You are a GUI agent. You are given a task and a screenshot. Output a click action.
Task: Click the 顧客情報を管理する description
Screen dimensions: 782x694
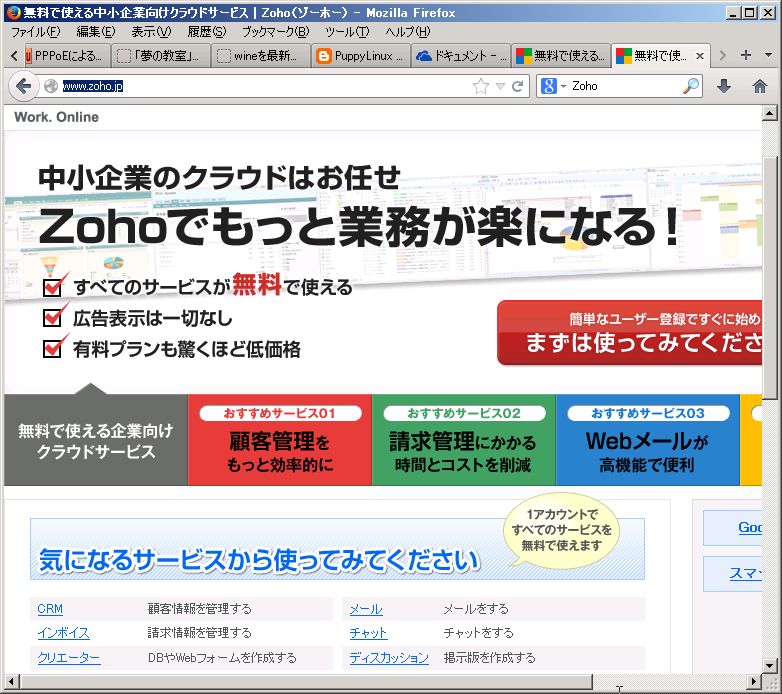point(199,609)
